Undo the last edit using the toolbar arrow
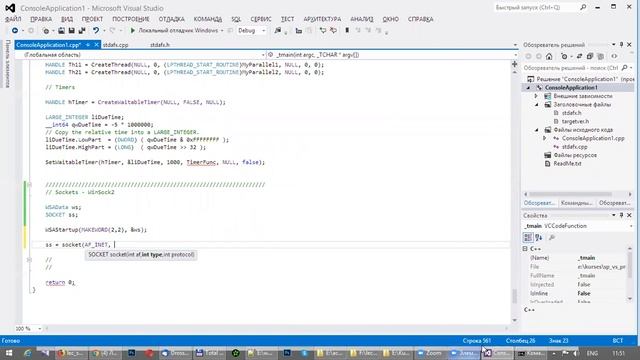 tap(96, 31)
